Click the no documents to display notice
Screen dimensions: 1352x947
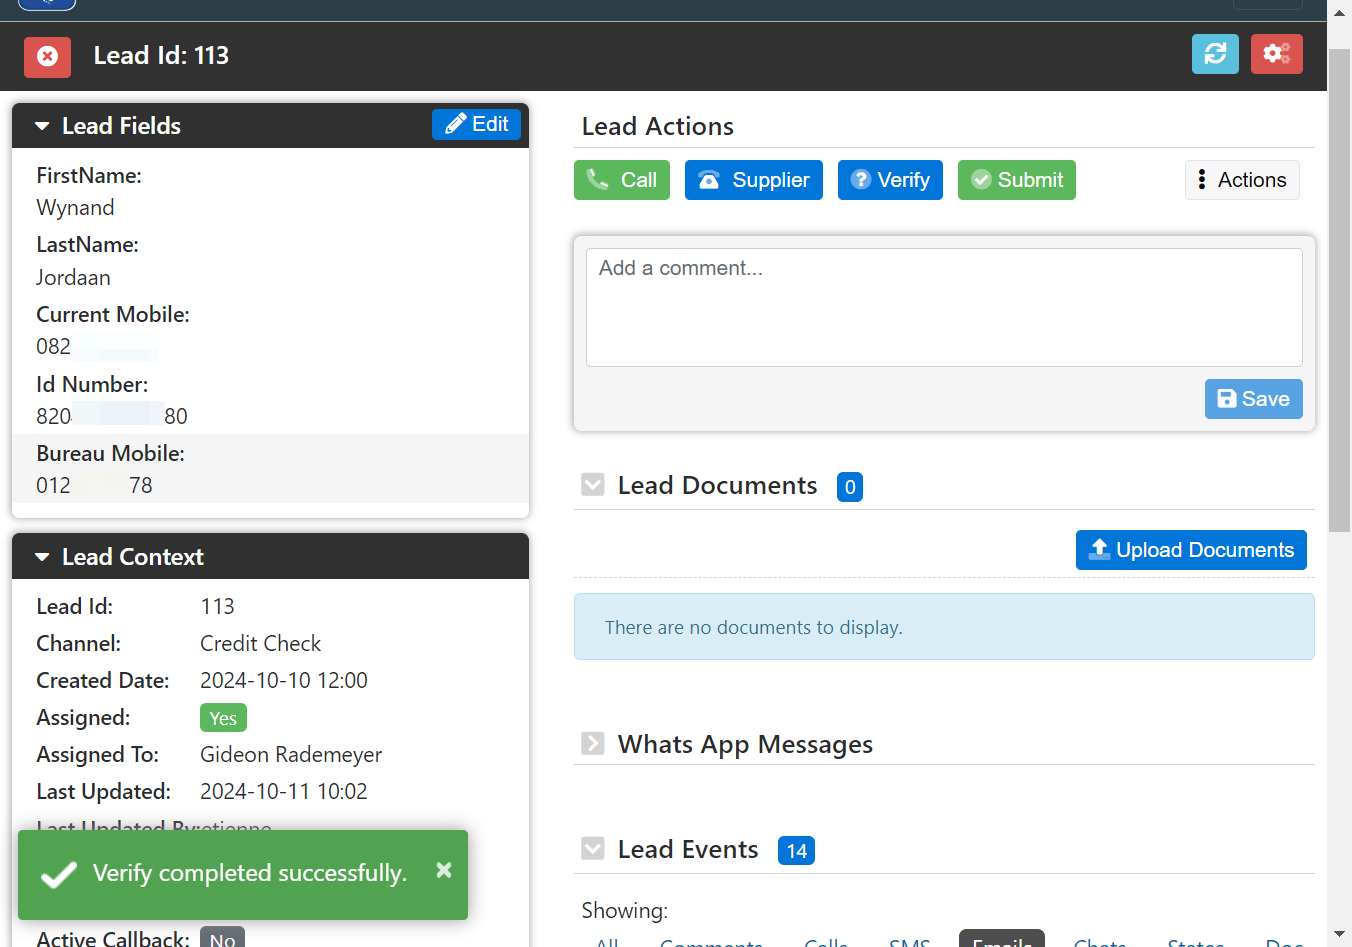[x=944, y=627]
